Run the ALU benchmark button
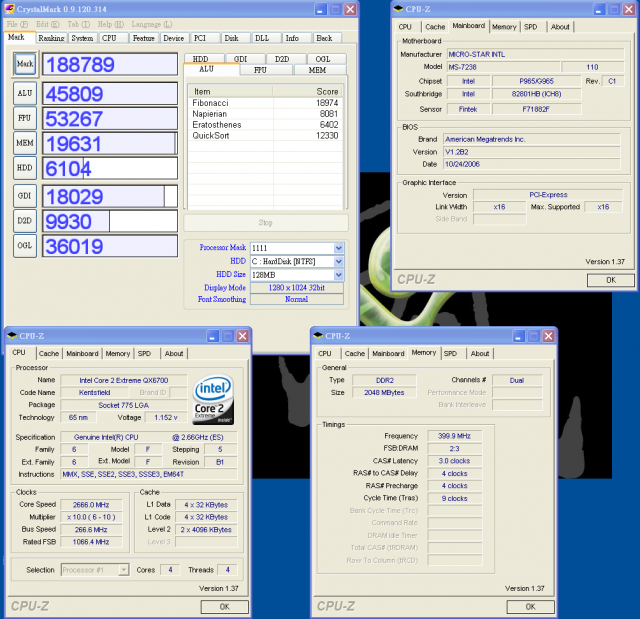 pyautogui.click(x=25, y=93)
